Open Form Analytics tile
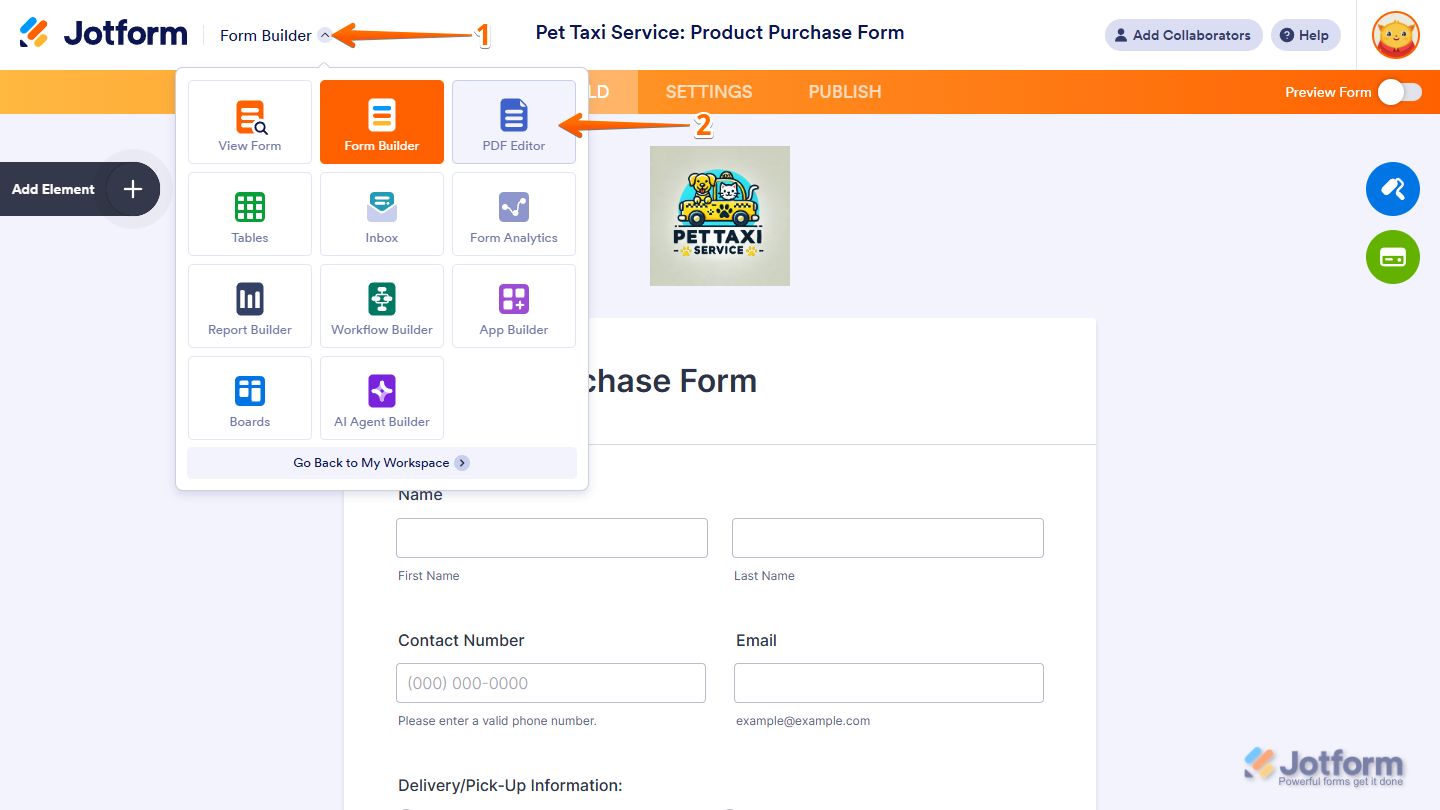This screenshot has height=810, width=1440. pos(514,214)
